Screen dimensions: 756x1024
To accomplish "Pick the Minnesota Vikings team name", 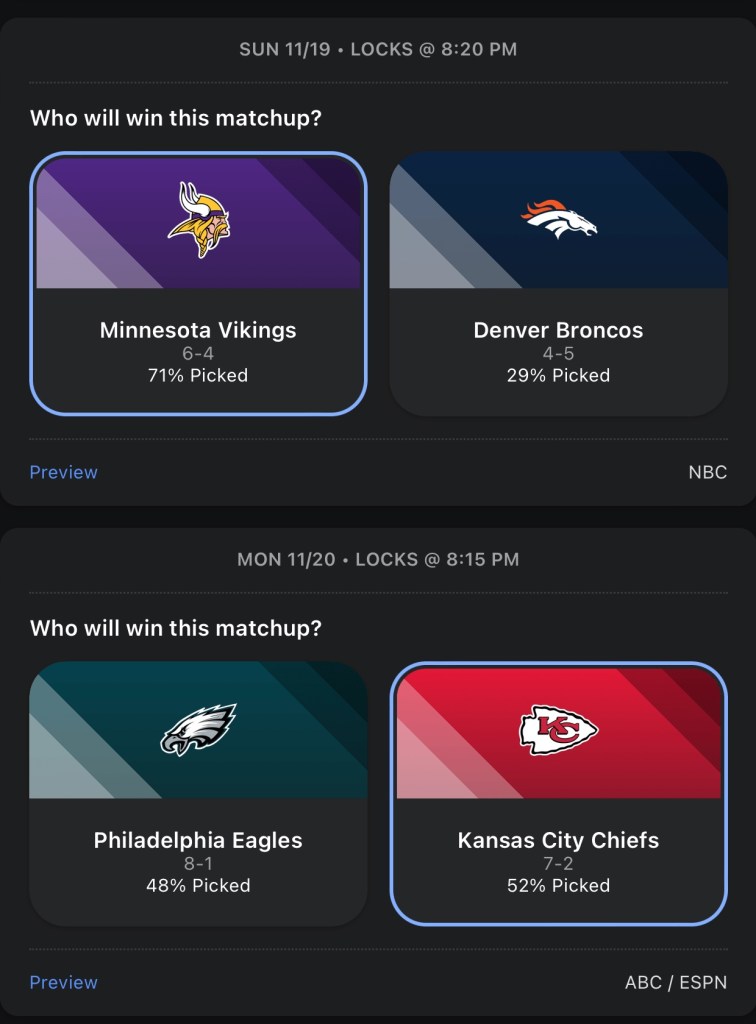I will point(198,330).
